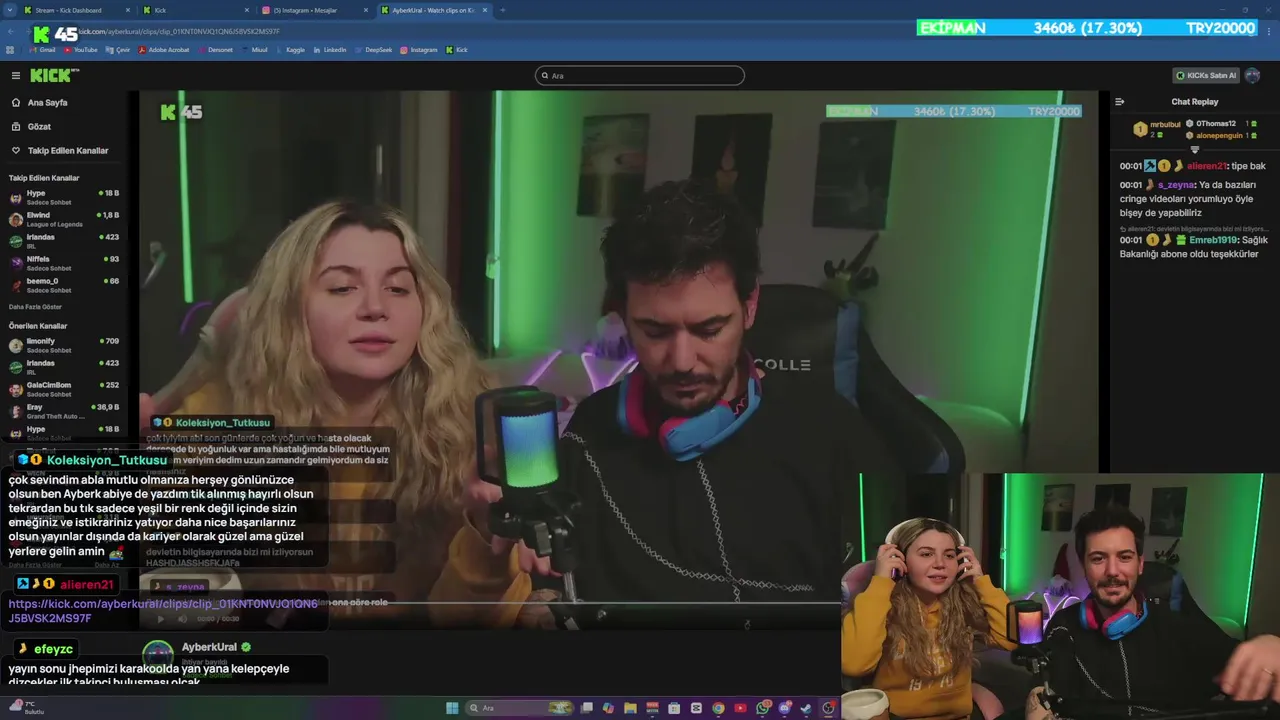Expand Daha Fazla Göster list
1280x720 pixels.
[35, 307]
